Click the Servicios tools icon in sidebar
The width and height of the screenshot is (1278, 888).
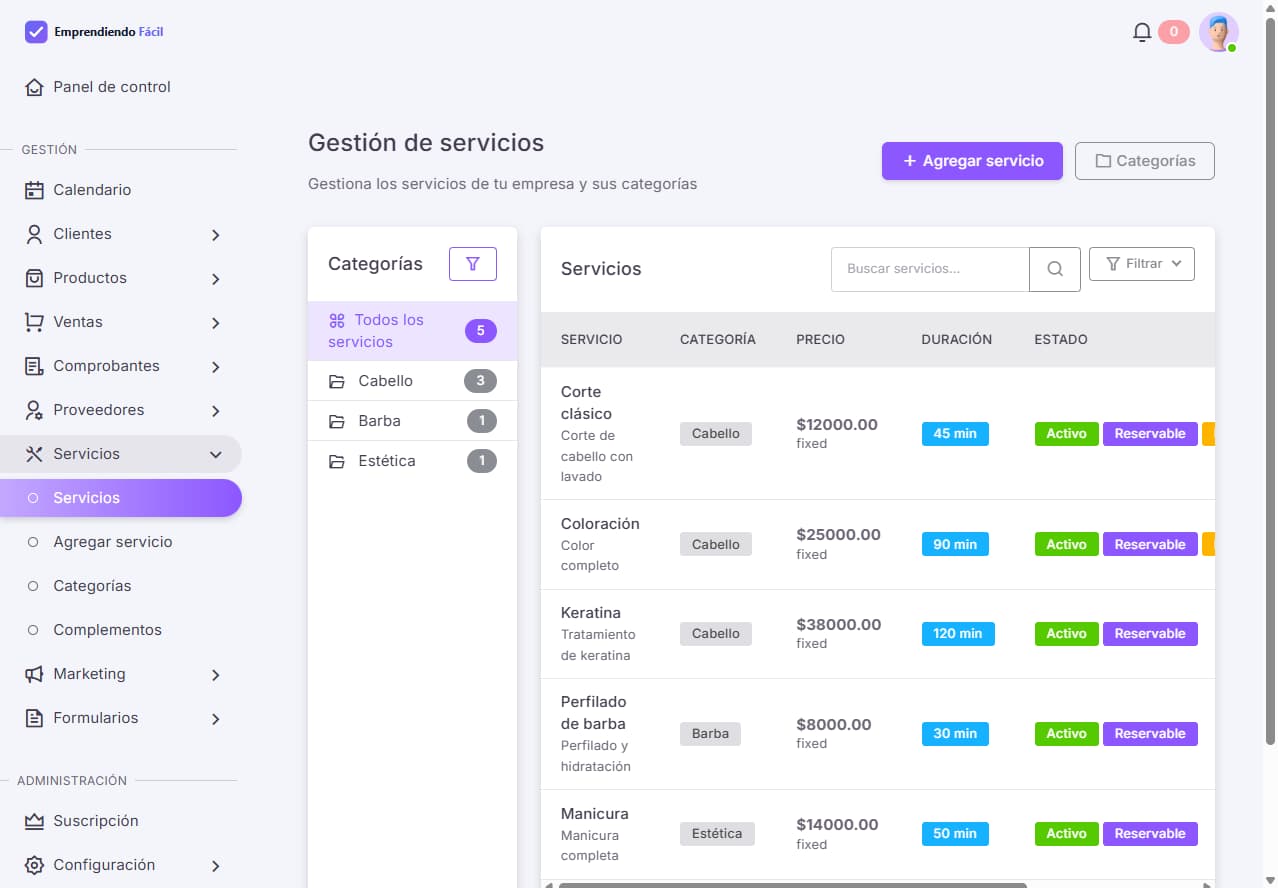click(x=35, y=454)
